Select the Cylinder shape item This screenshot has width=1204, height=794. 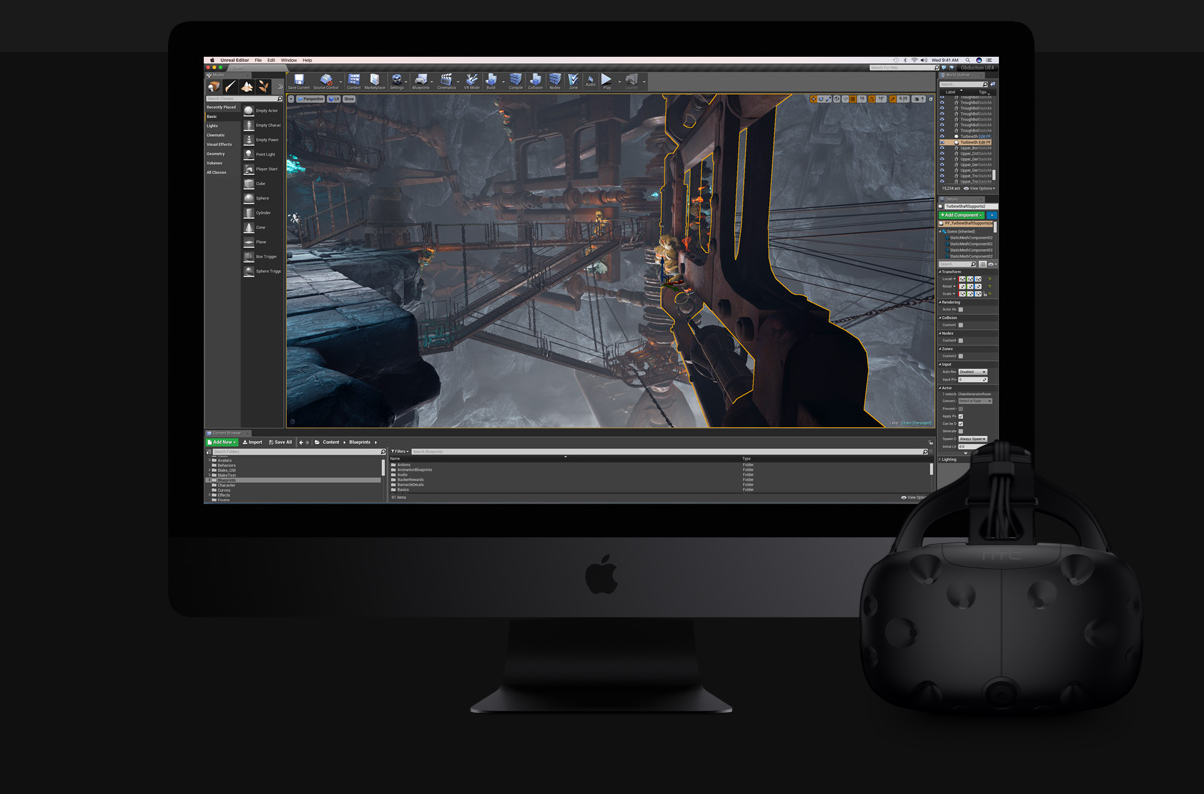264,213
